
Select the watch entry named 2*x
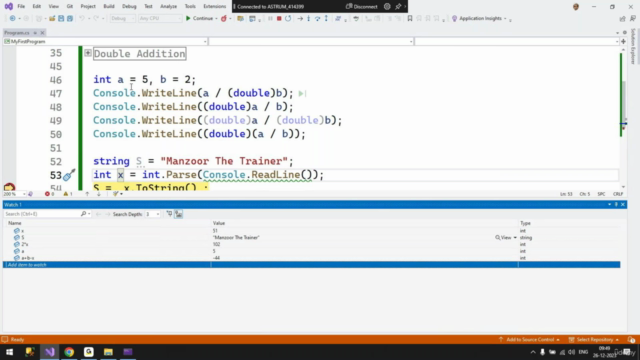point(25,244)
